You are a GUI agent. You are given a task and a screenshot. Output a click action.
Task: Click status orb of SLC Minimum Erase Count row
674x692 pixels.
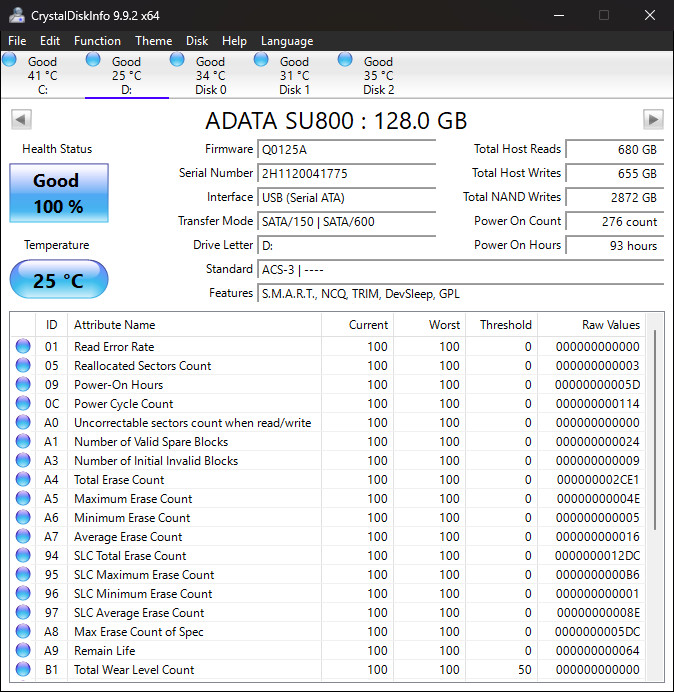click(x=23, y=593)
